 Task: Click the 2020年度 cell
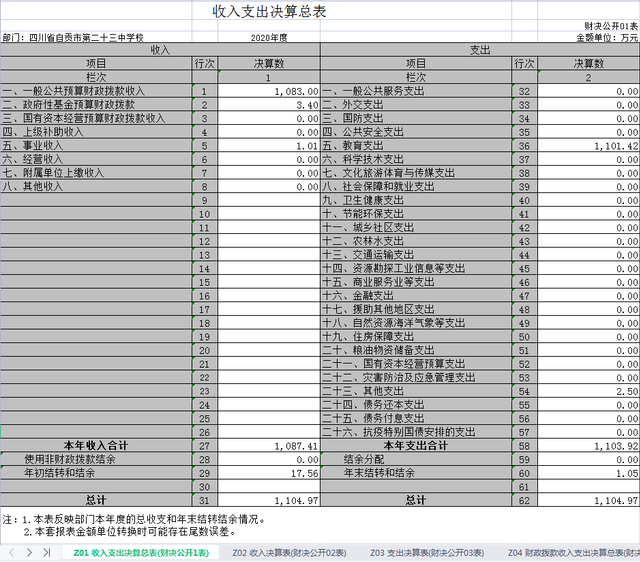(268, 37)
